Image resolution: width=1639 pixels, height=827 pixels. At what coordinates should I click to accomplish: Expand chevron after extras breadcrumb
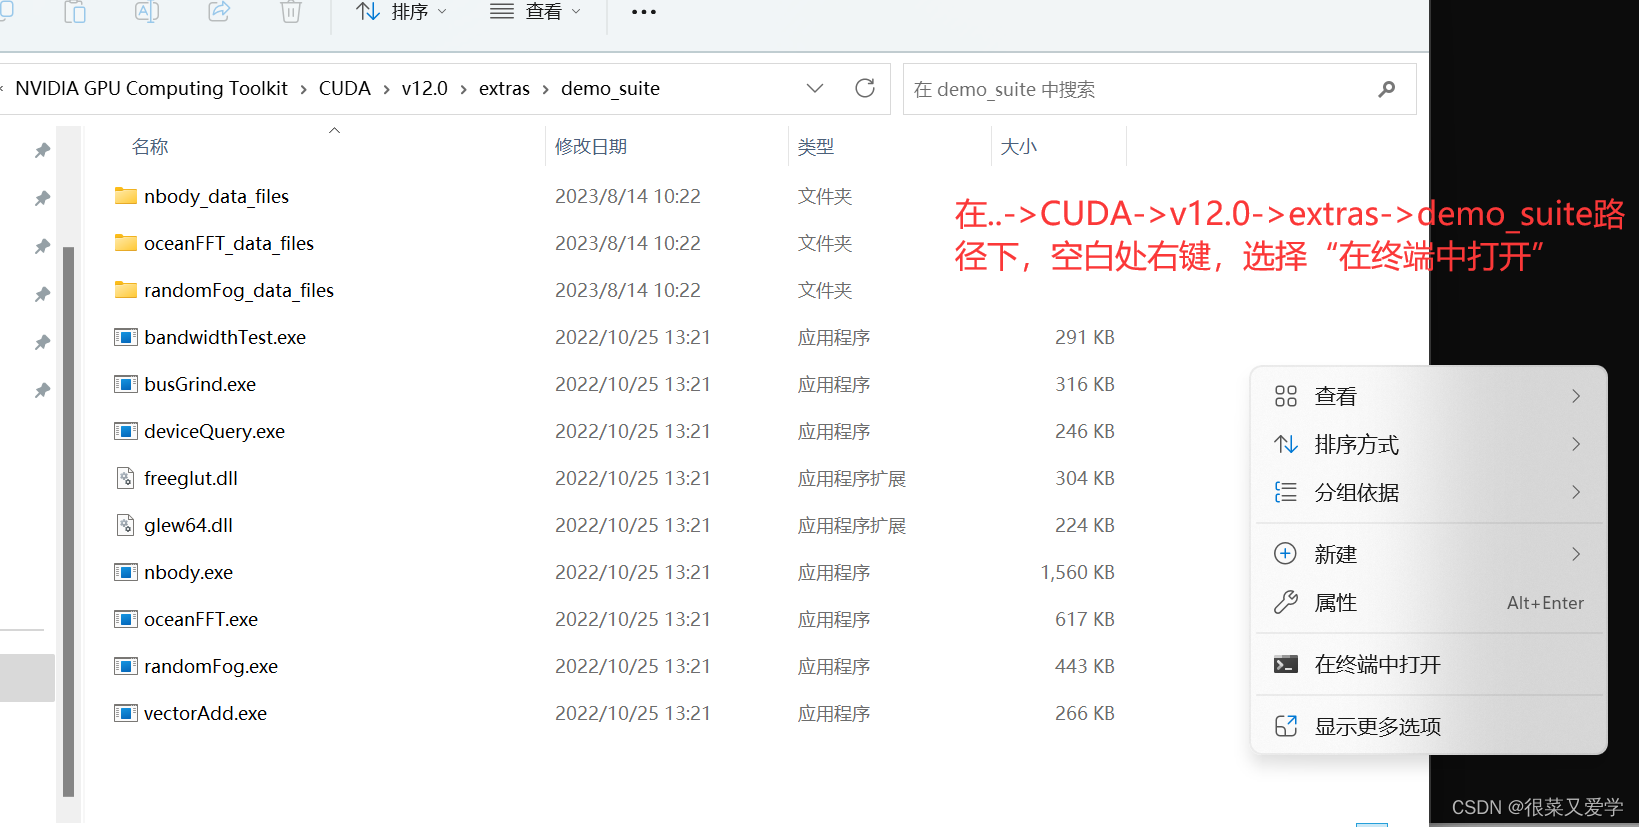tap(545, 89)
